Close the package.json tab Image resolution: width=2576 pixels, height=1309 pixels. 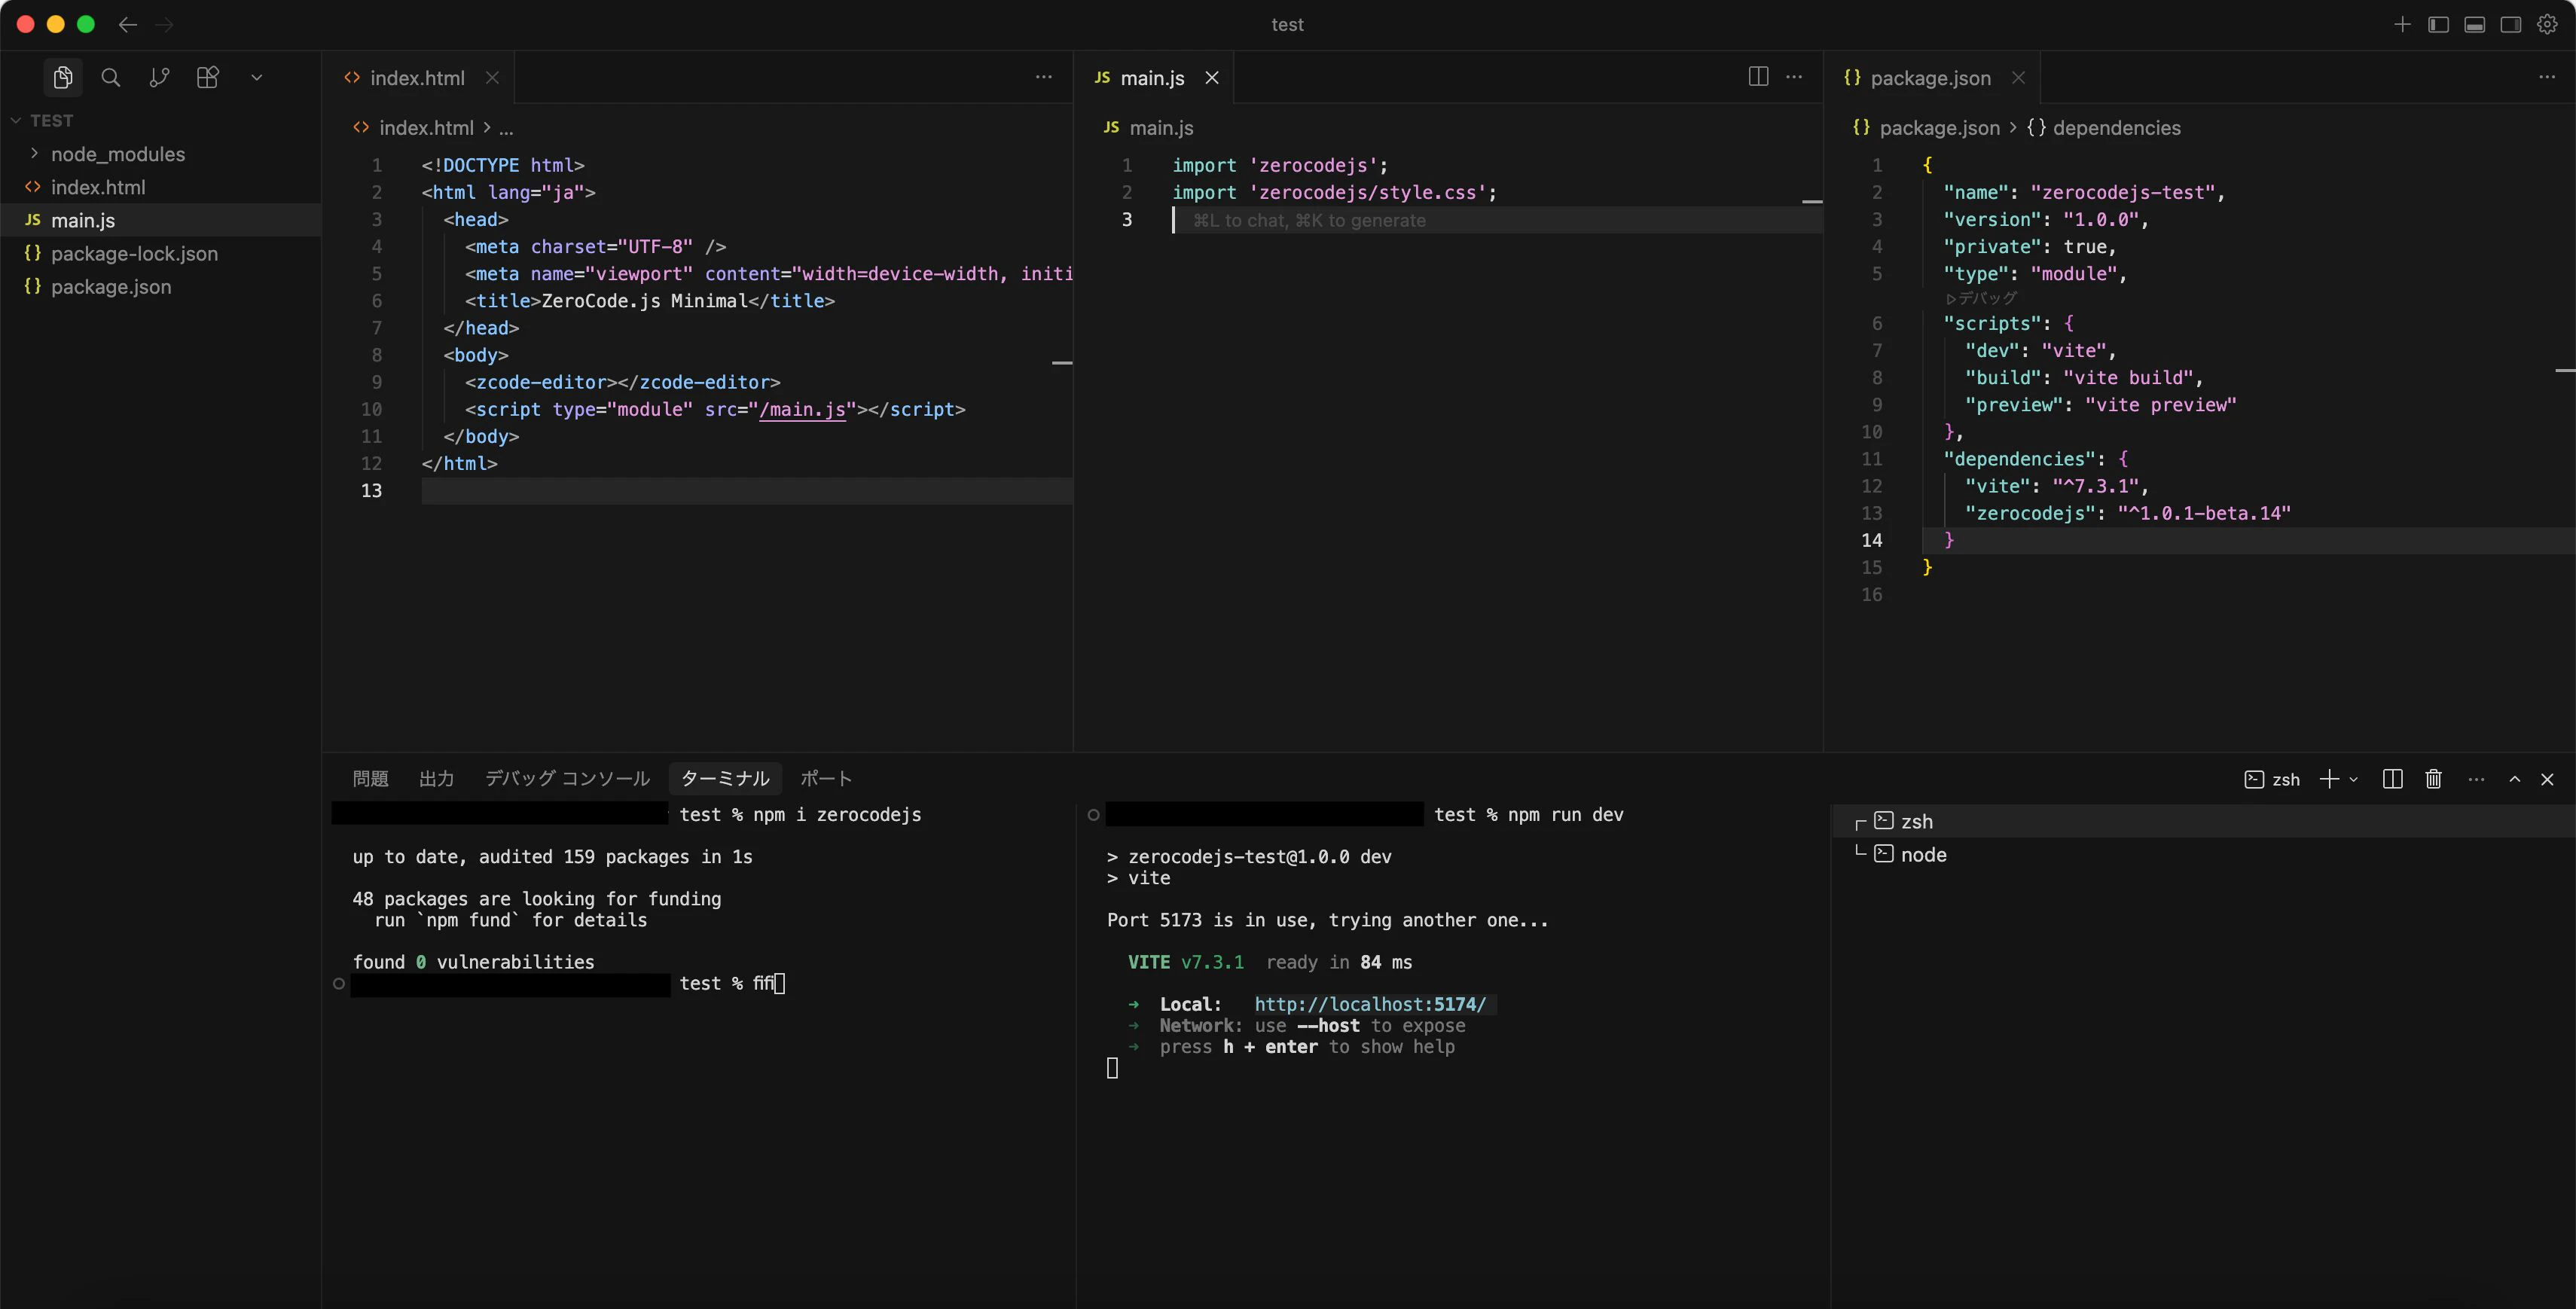click(x=2018, y=77)
